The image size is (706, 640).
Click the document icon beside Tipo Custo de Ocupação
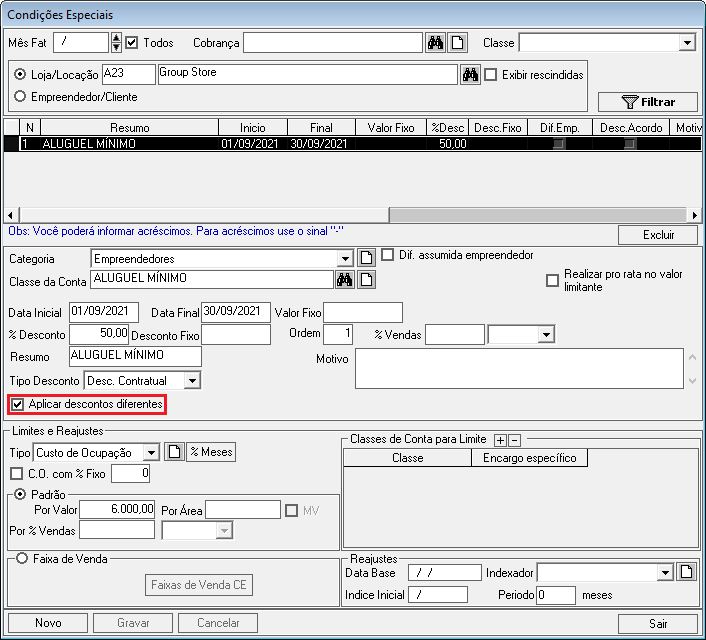tap(174, 452)
